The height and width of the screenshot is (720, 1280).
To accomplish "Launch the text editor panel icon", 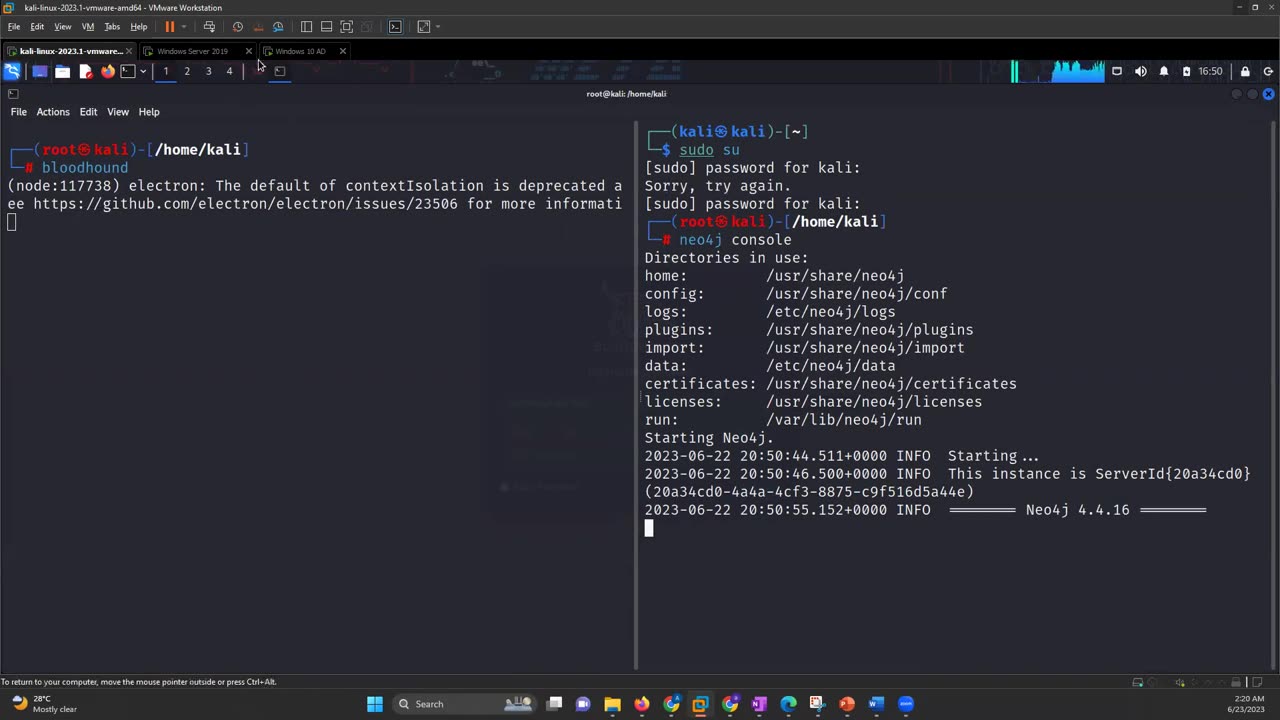I will pos(85,71).
